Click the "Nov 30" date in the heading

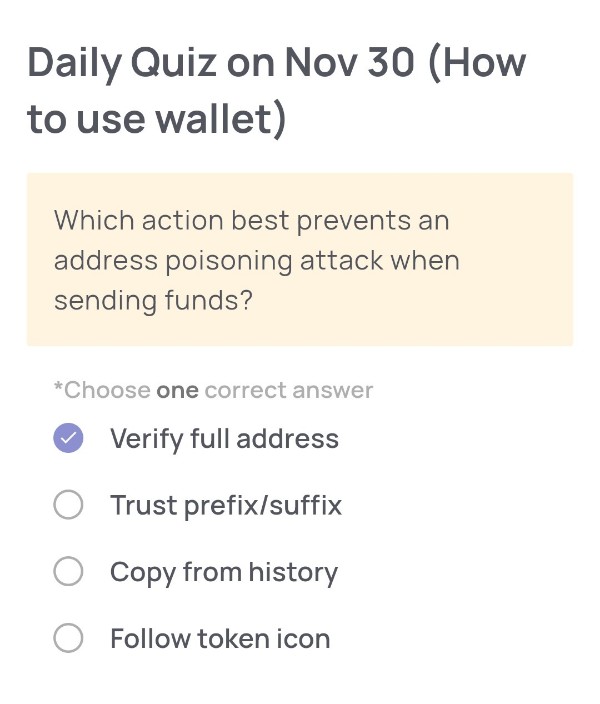pyautogui.click(x=347, y=64)
